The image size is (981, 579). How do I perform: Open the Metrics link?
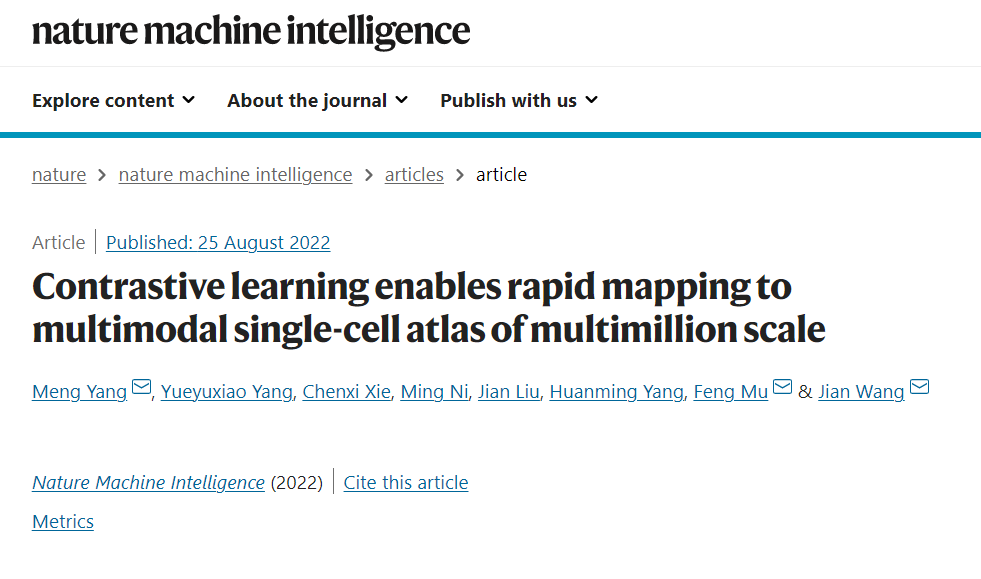tap(63, 521)
